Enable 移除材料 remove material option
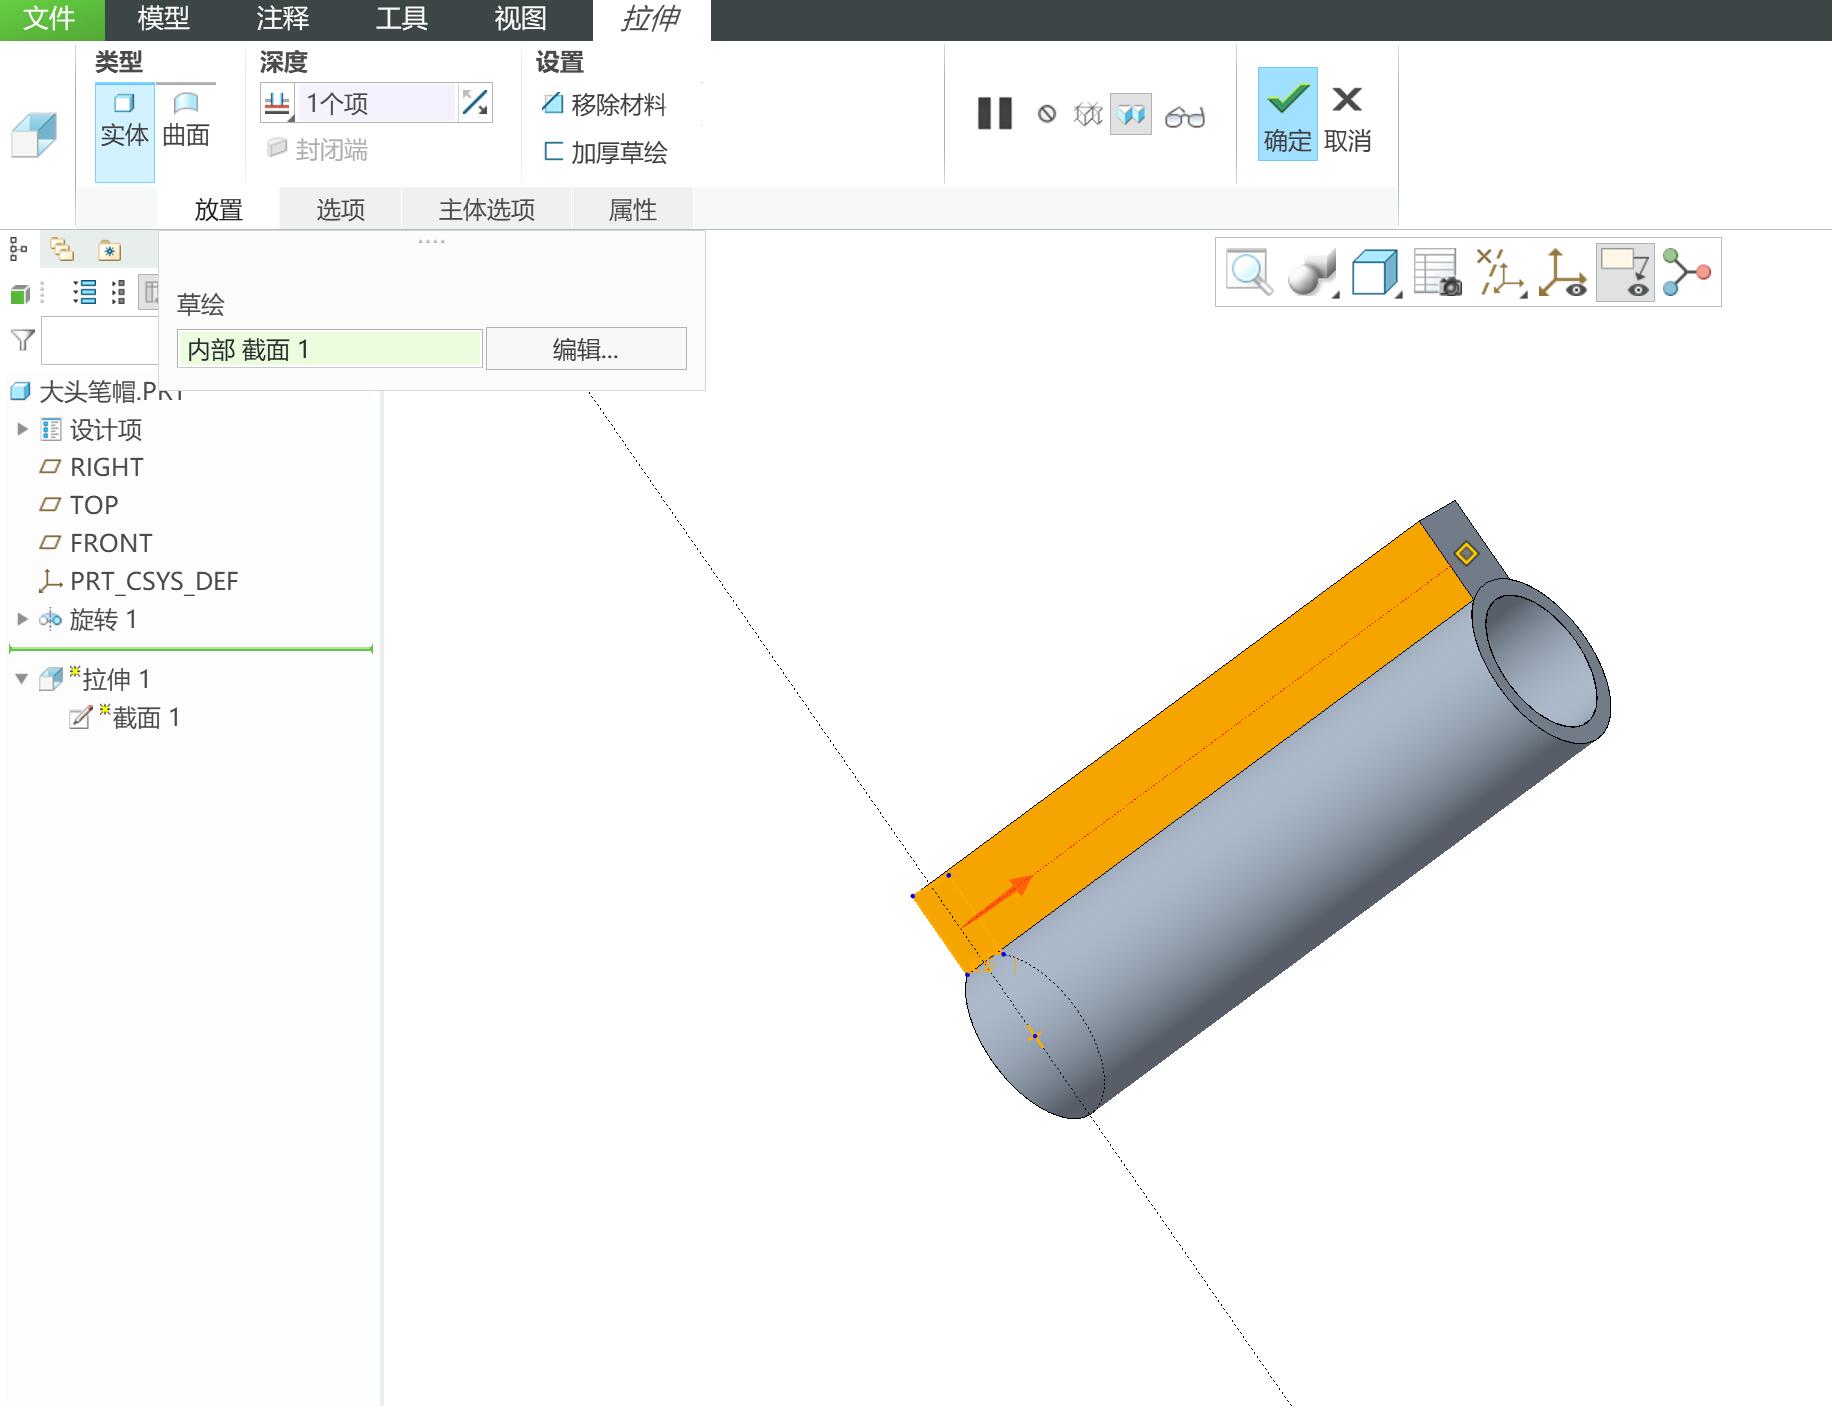Screen dimensions: 1832x1406 pyautogui.click(x=604, y=104)
